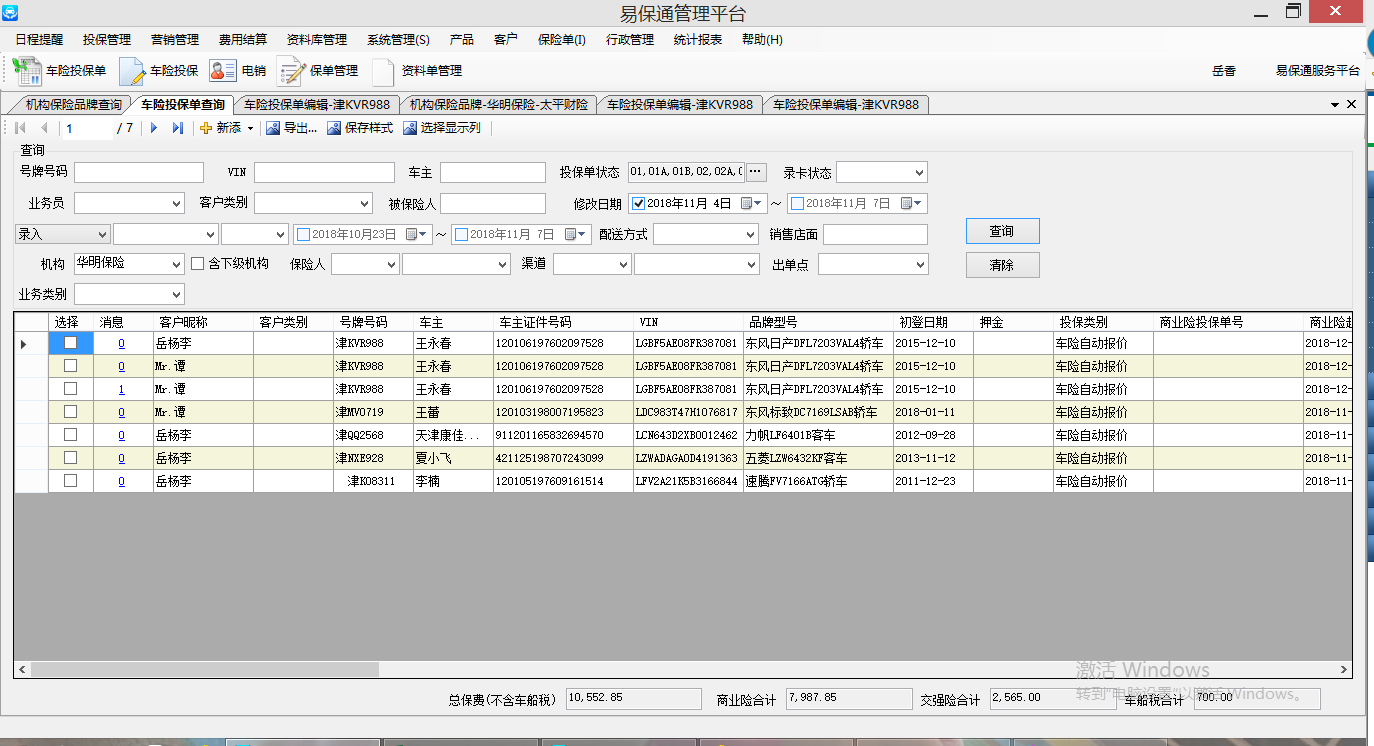Click the 导出 export icon
The height and width of the screenshot is (746, 1374).
273,128
